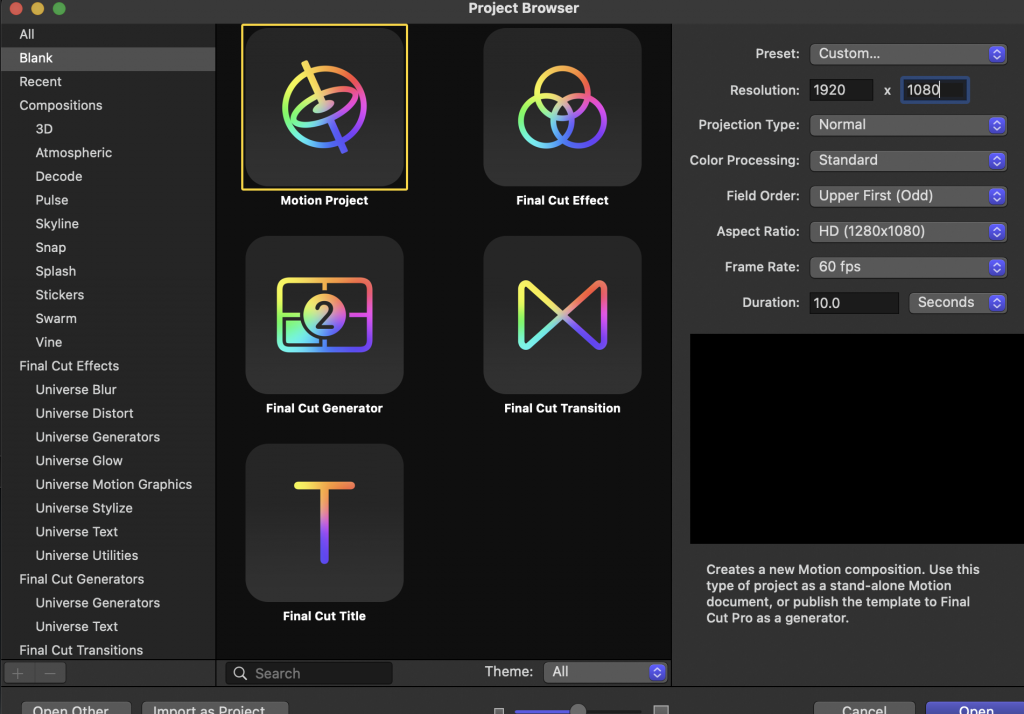This screenshot has width=1024, height=714.
Task: Select Final Cut Generators category
Action: (108, 579)
